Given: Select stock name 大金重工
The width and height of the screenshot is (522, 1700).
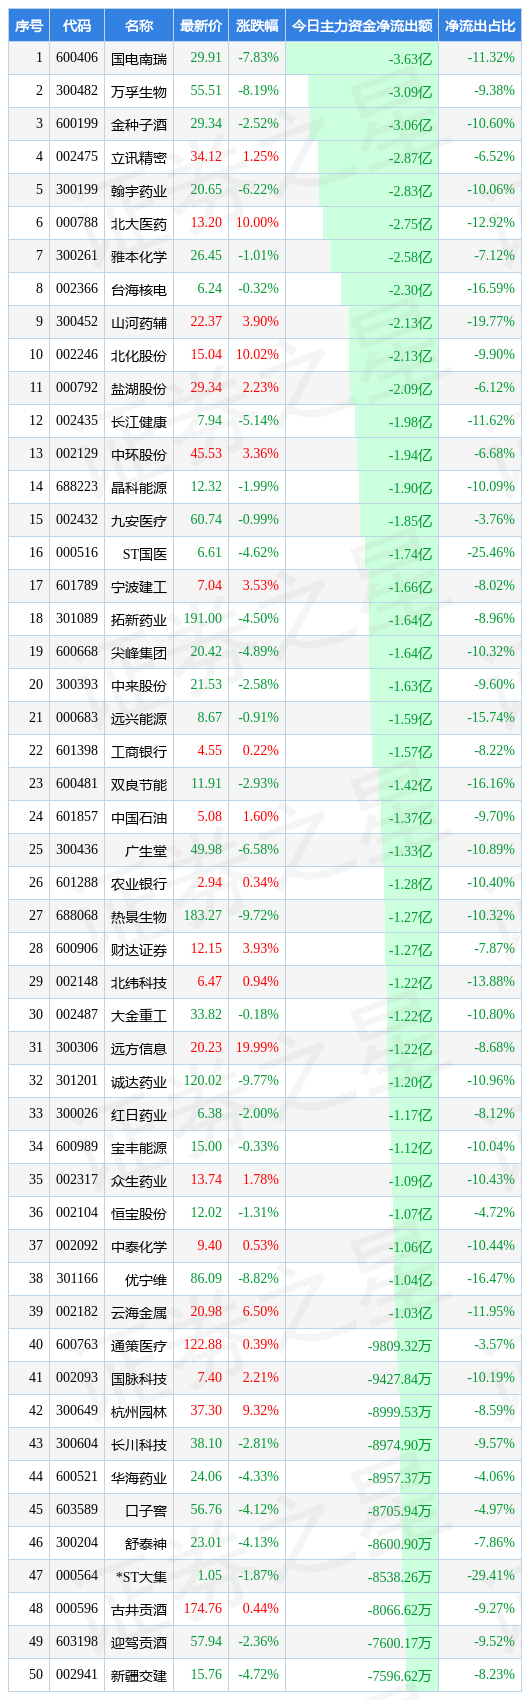Looking at the screenshot, I should pyautogui.click(x=139, y=1015).
